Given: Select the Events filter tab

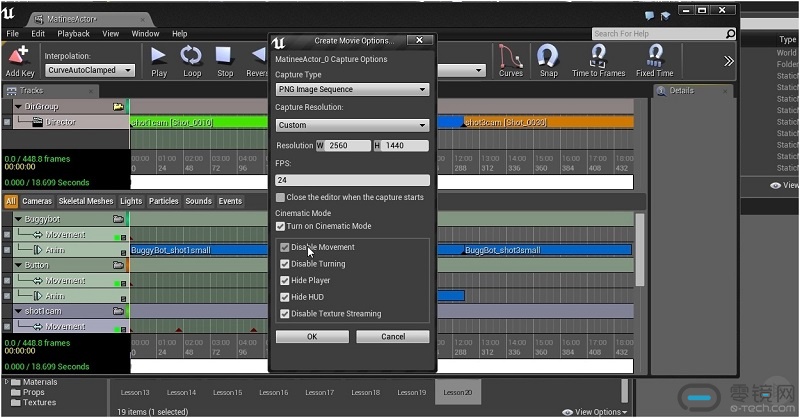Looking at the screenshot, I should point(230,201).
